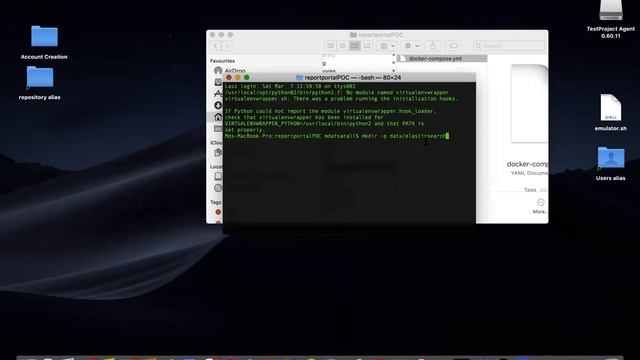Click the Favourites header in Finder sidebar
Image resolution: width=640 pixels, height=360 pixels.
point(222,61)
